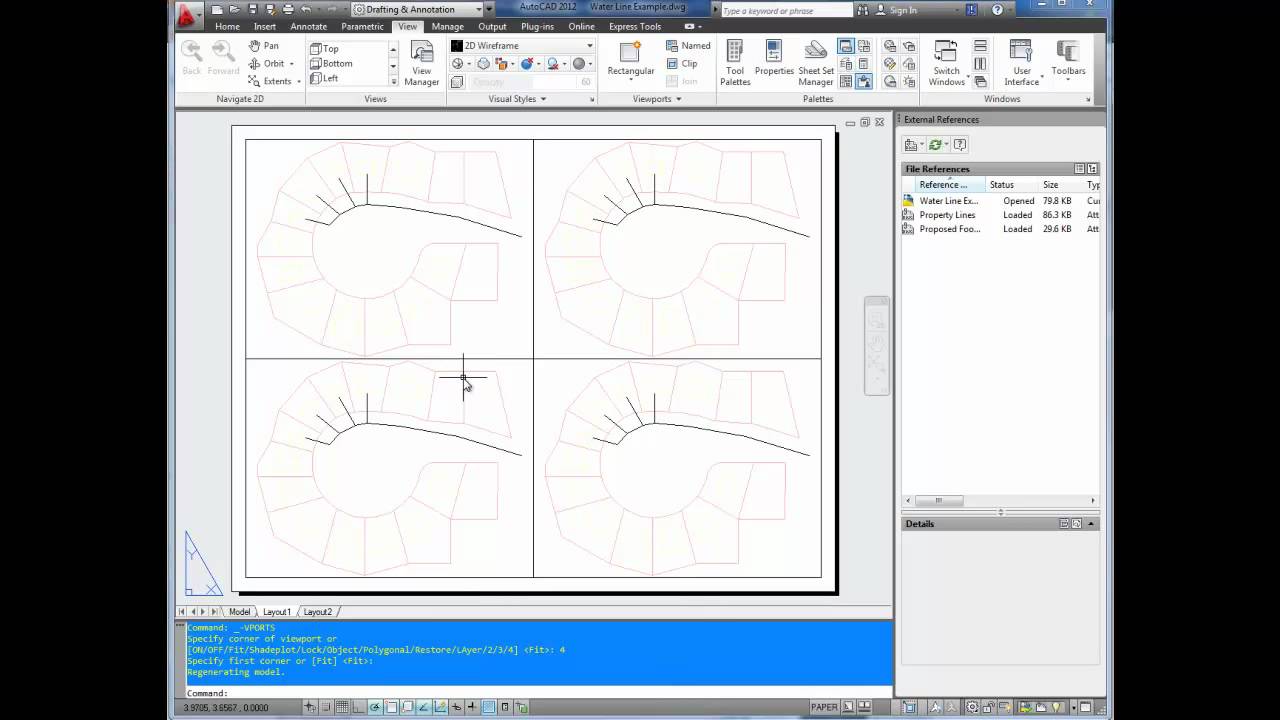
Task: Open the Tool Palettes icon
Action: 735,63
